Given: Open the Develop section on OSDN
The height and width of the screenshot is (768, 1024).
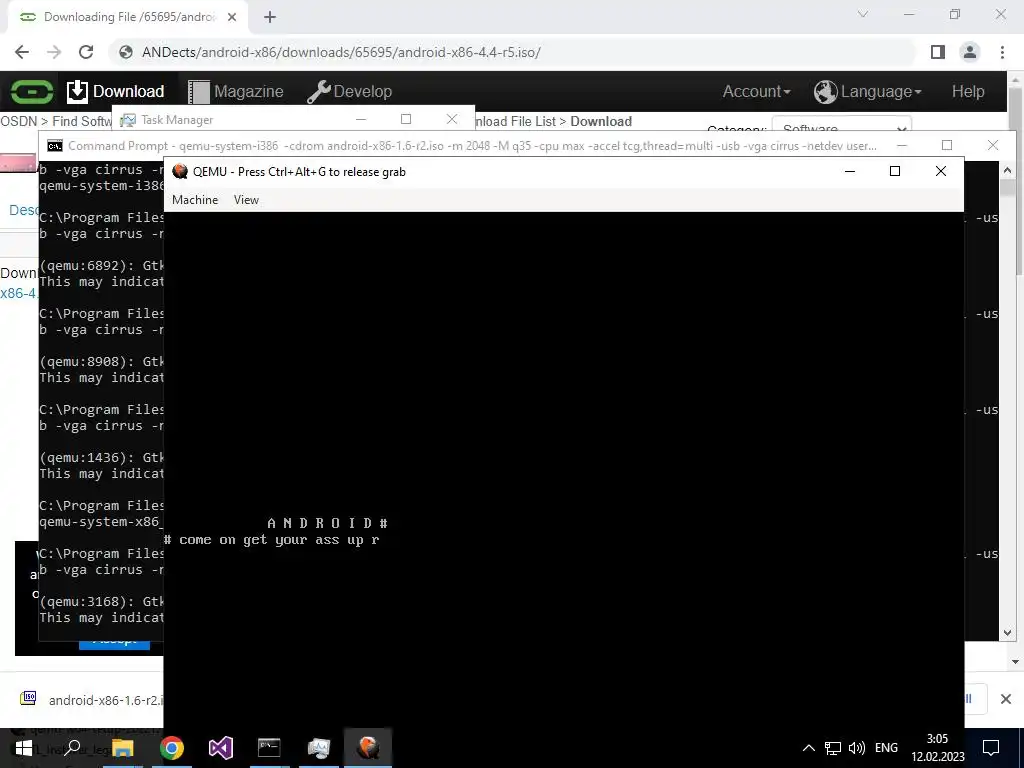Looking at the screenshot, I should (349, 91).
